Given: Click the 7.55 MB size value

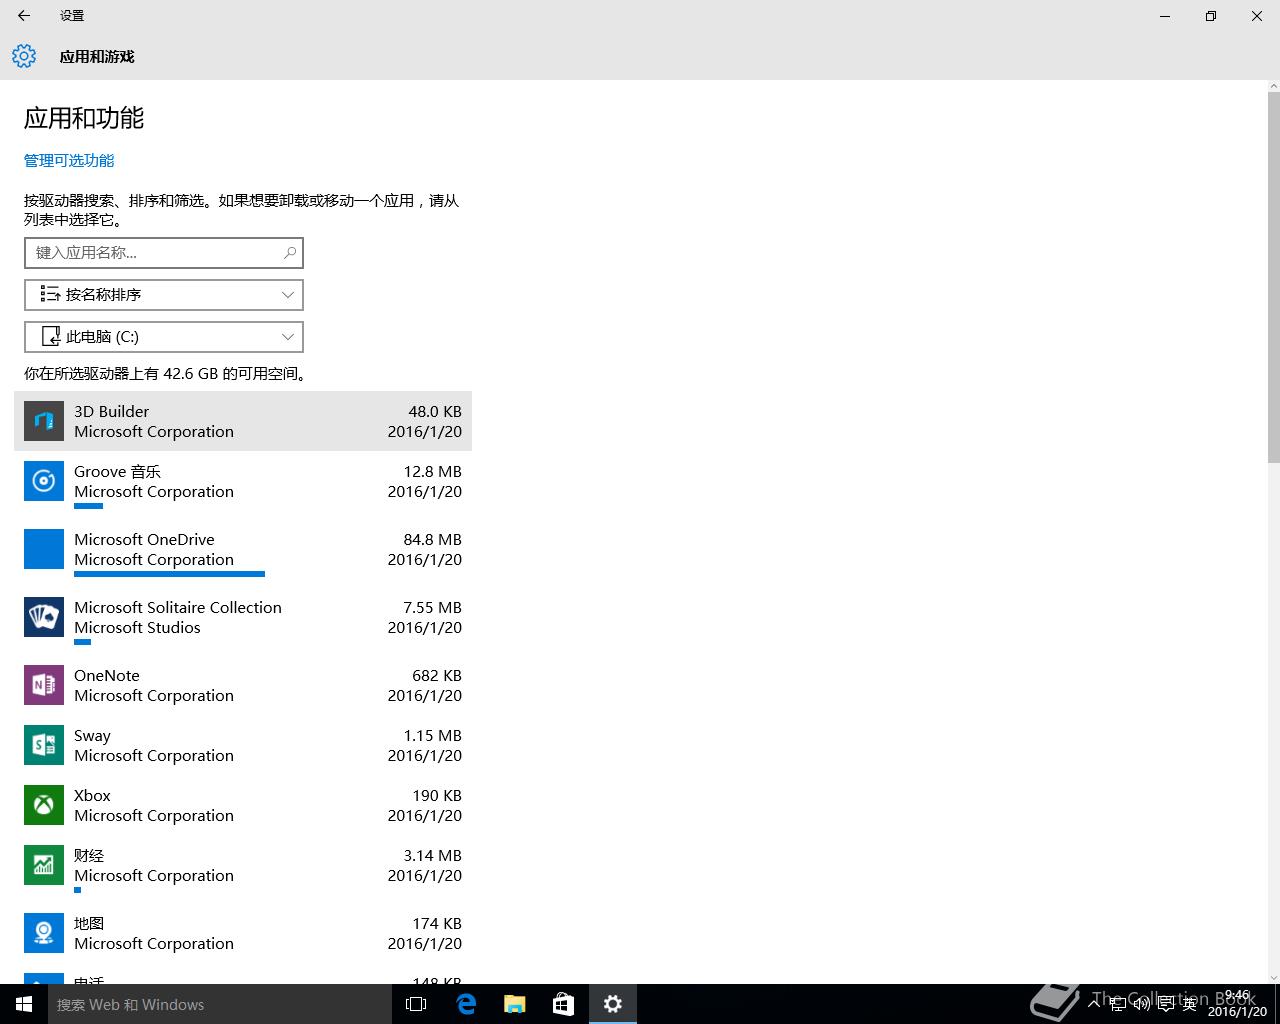Looking at the screenshot, I should (x=433, y=607).
